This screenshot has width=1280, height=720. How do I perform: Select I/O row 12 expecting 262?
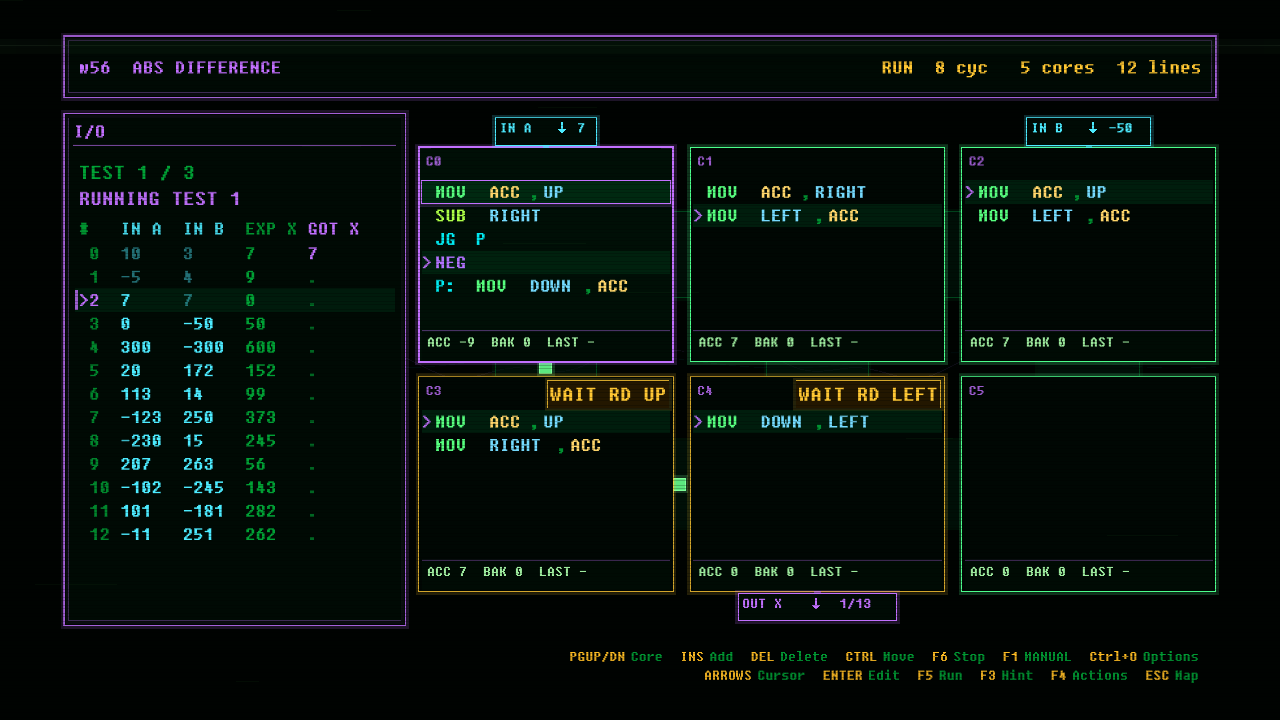pos(236,534)
